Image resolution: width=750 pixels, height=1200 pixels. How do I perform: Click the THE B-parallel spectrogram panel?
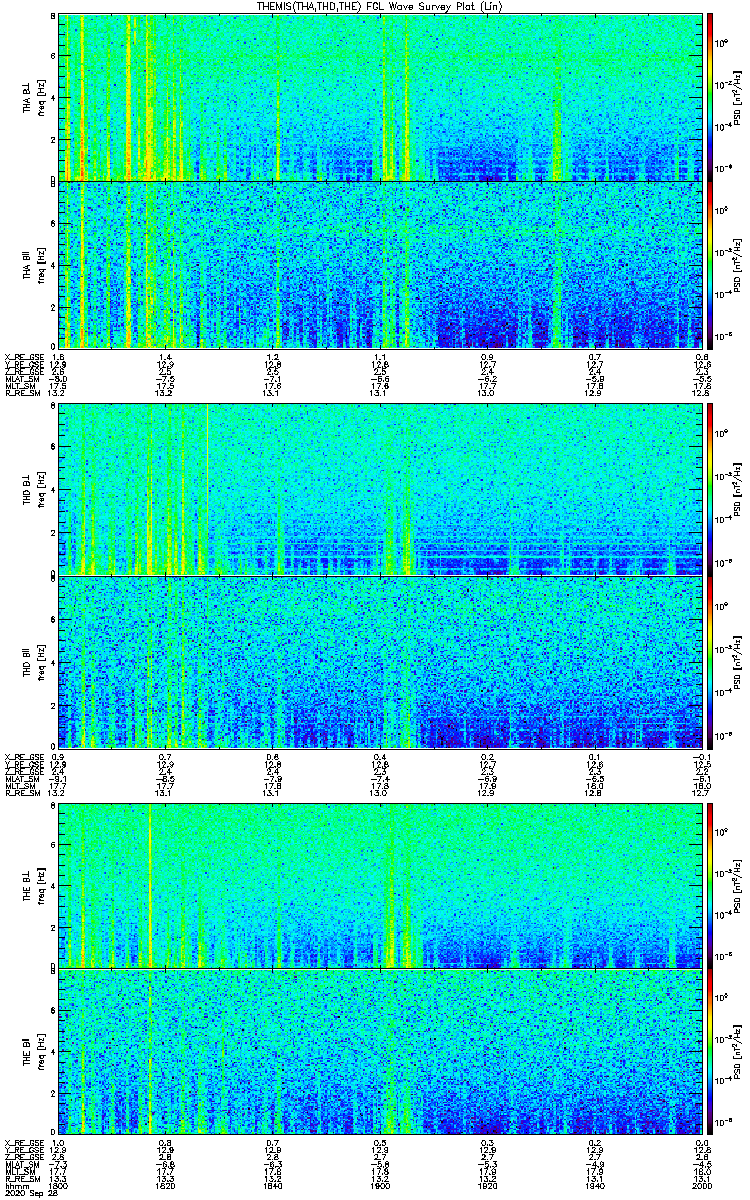click(x=381, y=1051)
